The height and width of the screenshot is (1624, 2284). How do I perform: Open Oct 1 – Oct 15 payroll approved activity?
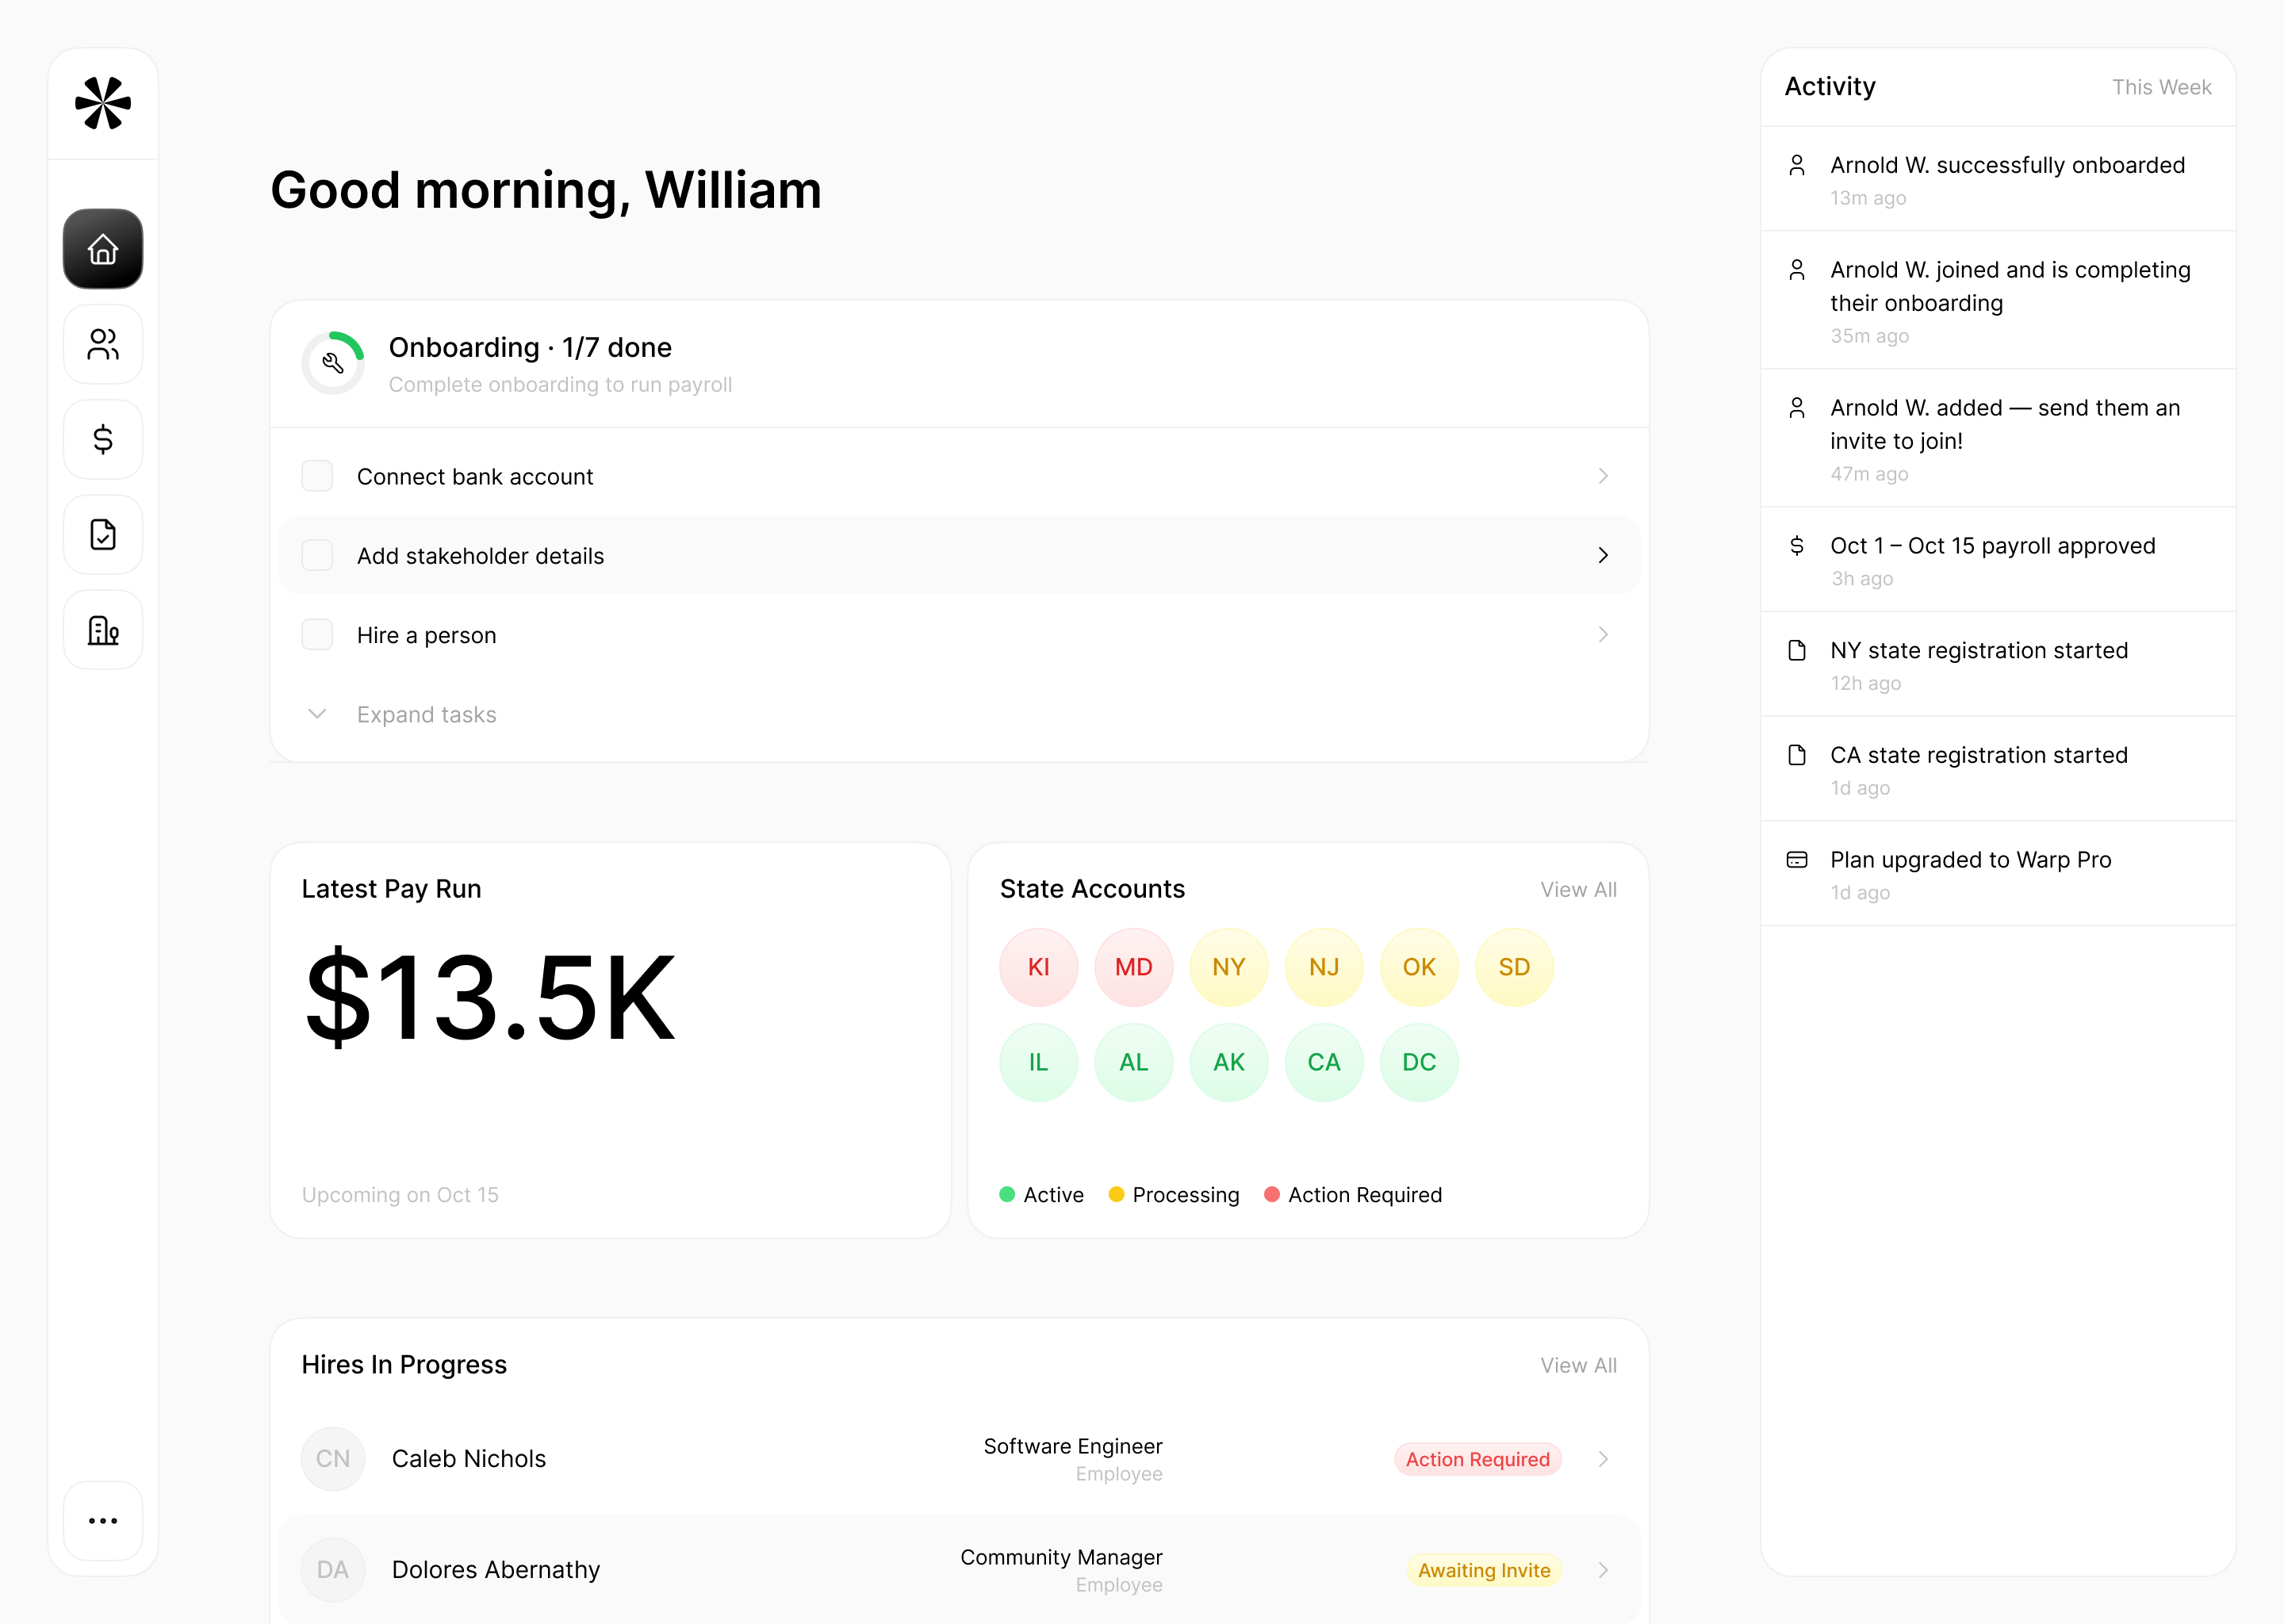pyautogui.click(x=1991, y=546)
